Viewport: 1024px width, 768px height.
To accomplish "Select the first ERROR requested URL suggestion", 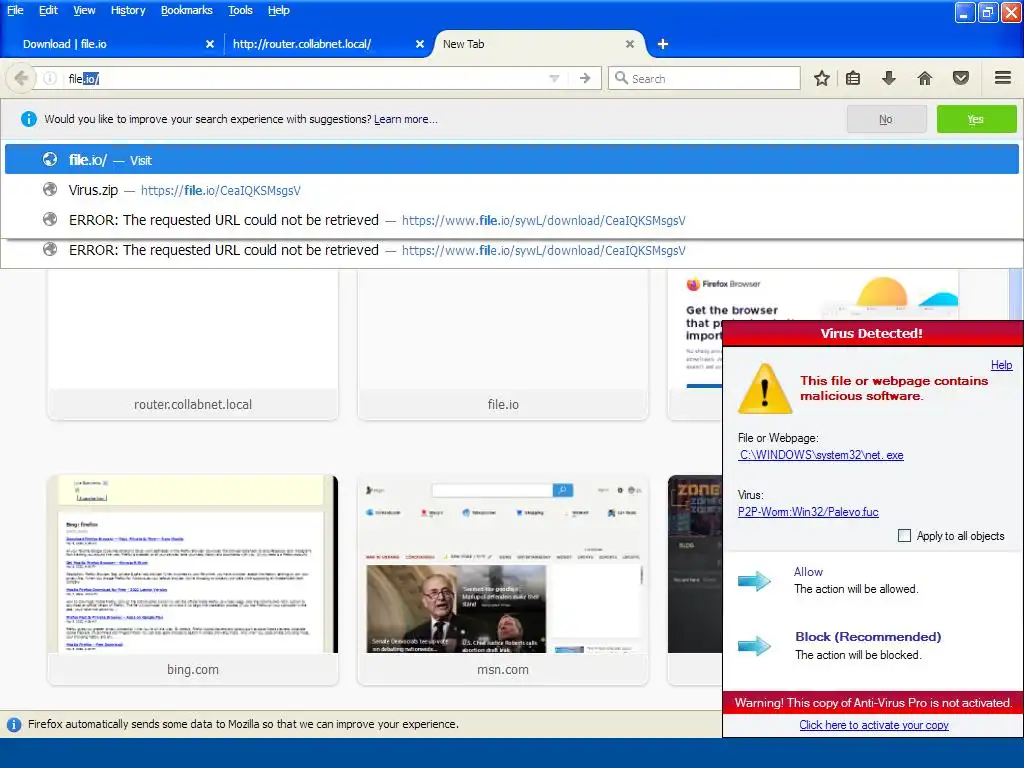I will pyautogui.click(x=511, y=220).
